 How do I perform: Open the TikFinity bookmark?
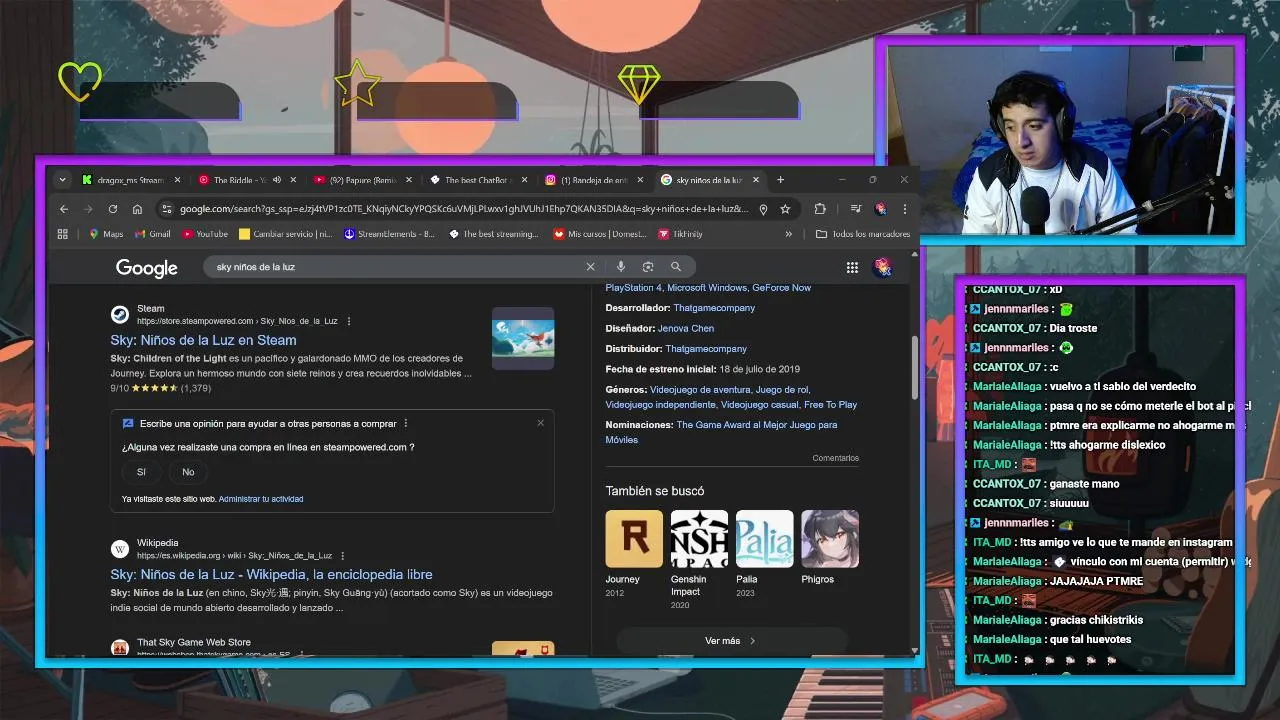click(x=681, y=234)
